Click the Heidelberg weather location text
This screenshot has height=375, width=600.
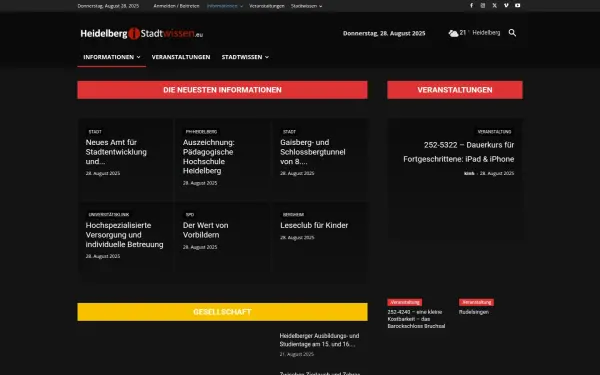pyautogui.click(x=486, y=33)
